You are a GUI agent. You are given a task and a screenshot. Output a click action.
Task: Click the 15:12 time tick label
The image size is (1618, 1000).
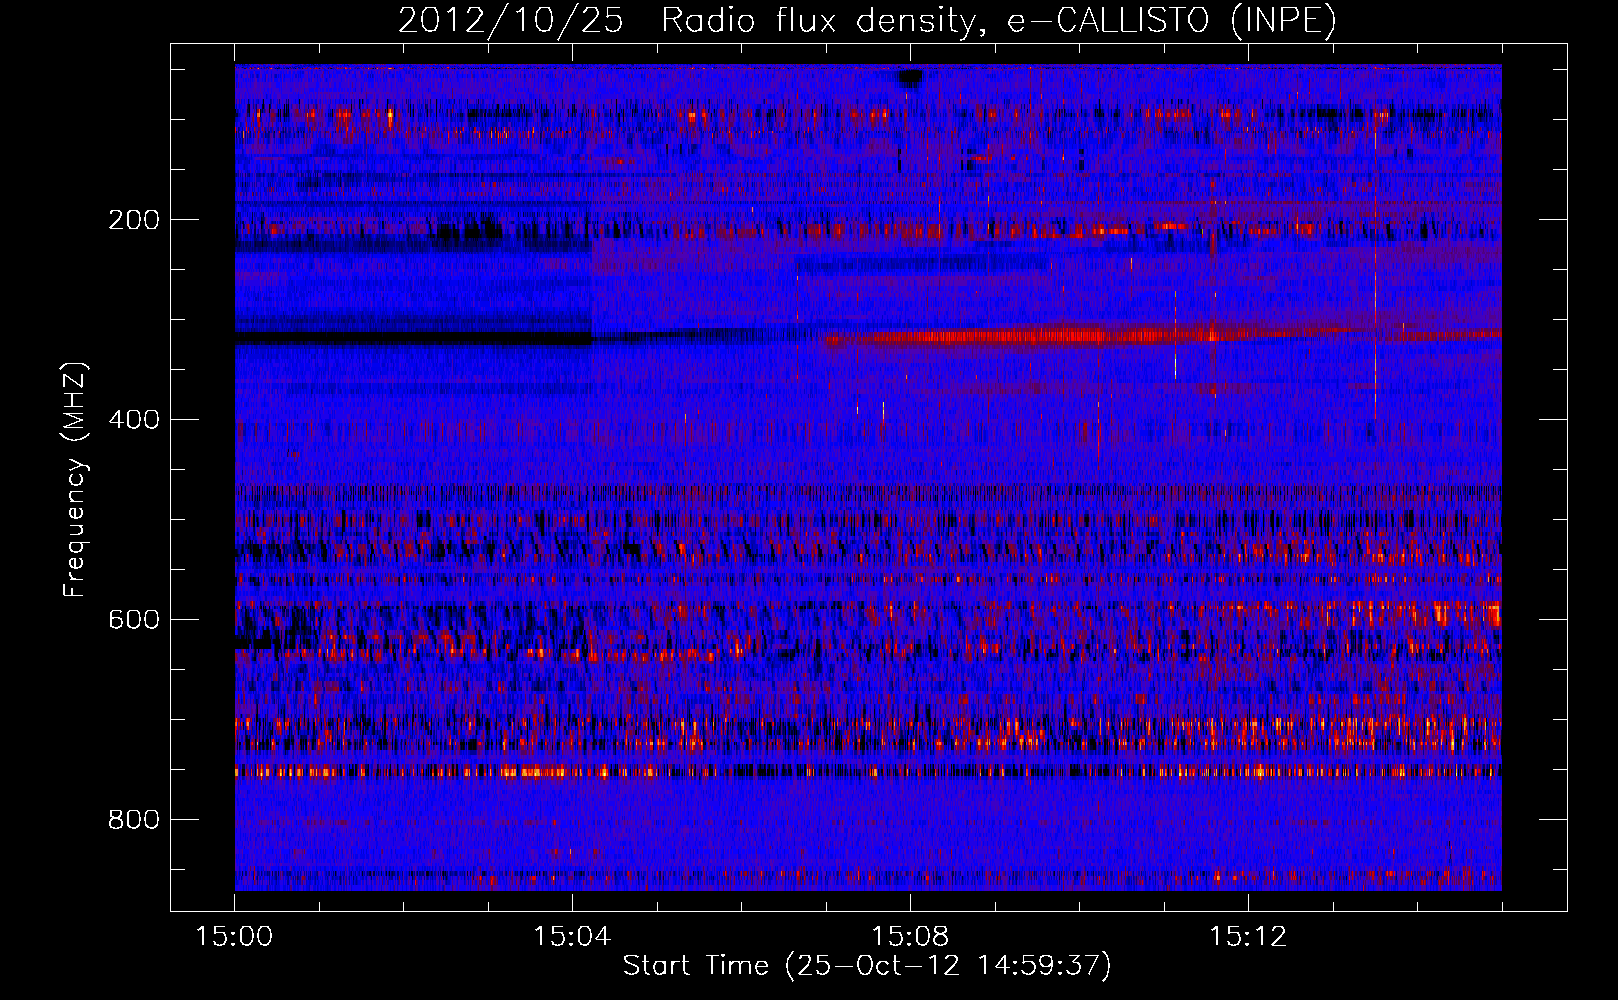[x=1248, y=937]
